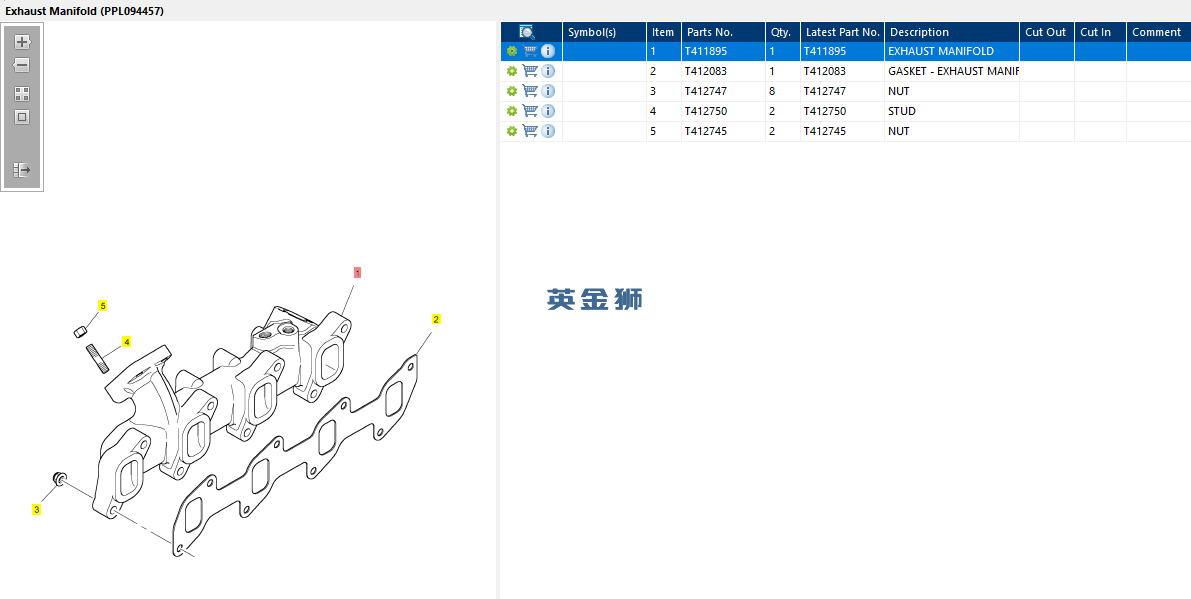
Task: Click green gear icon for T412745 NUT row
Action: click(512, 131)
